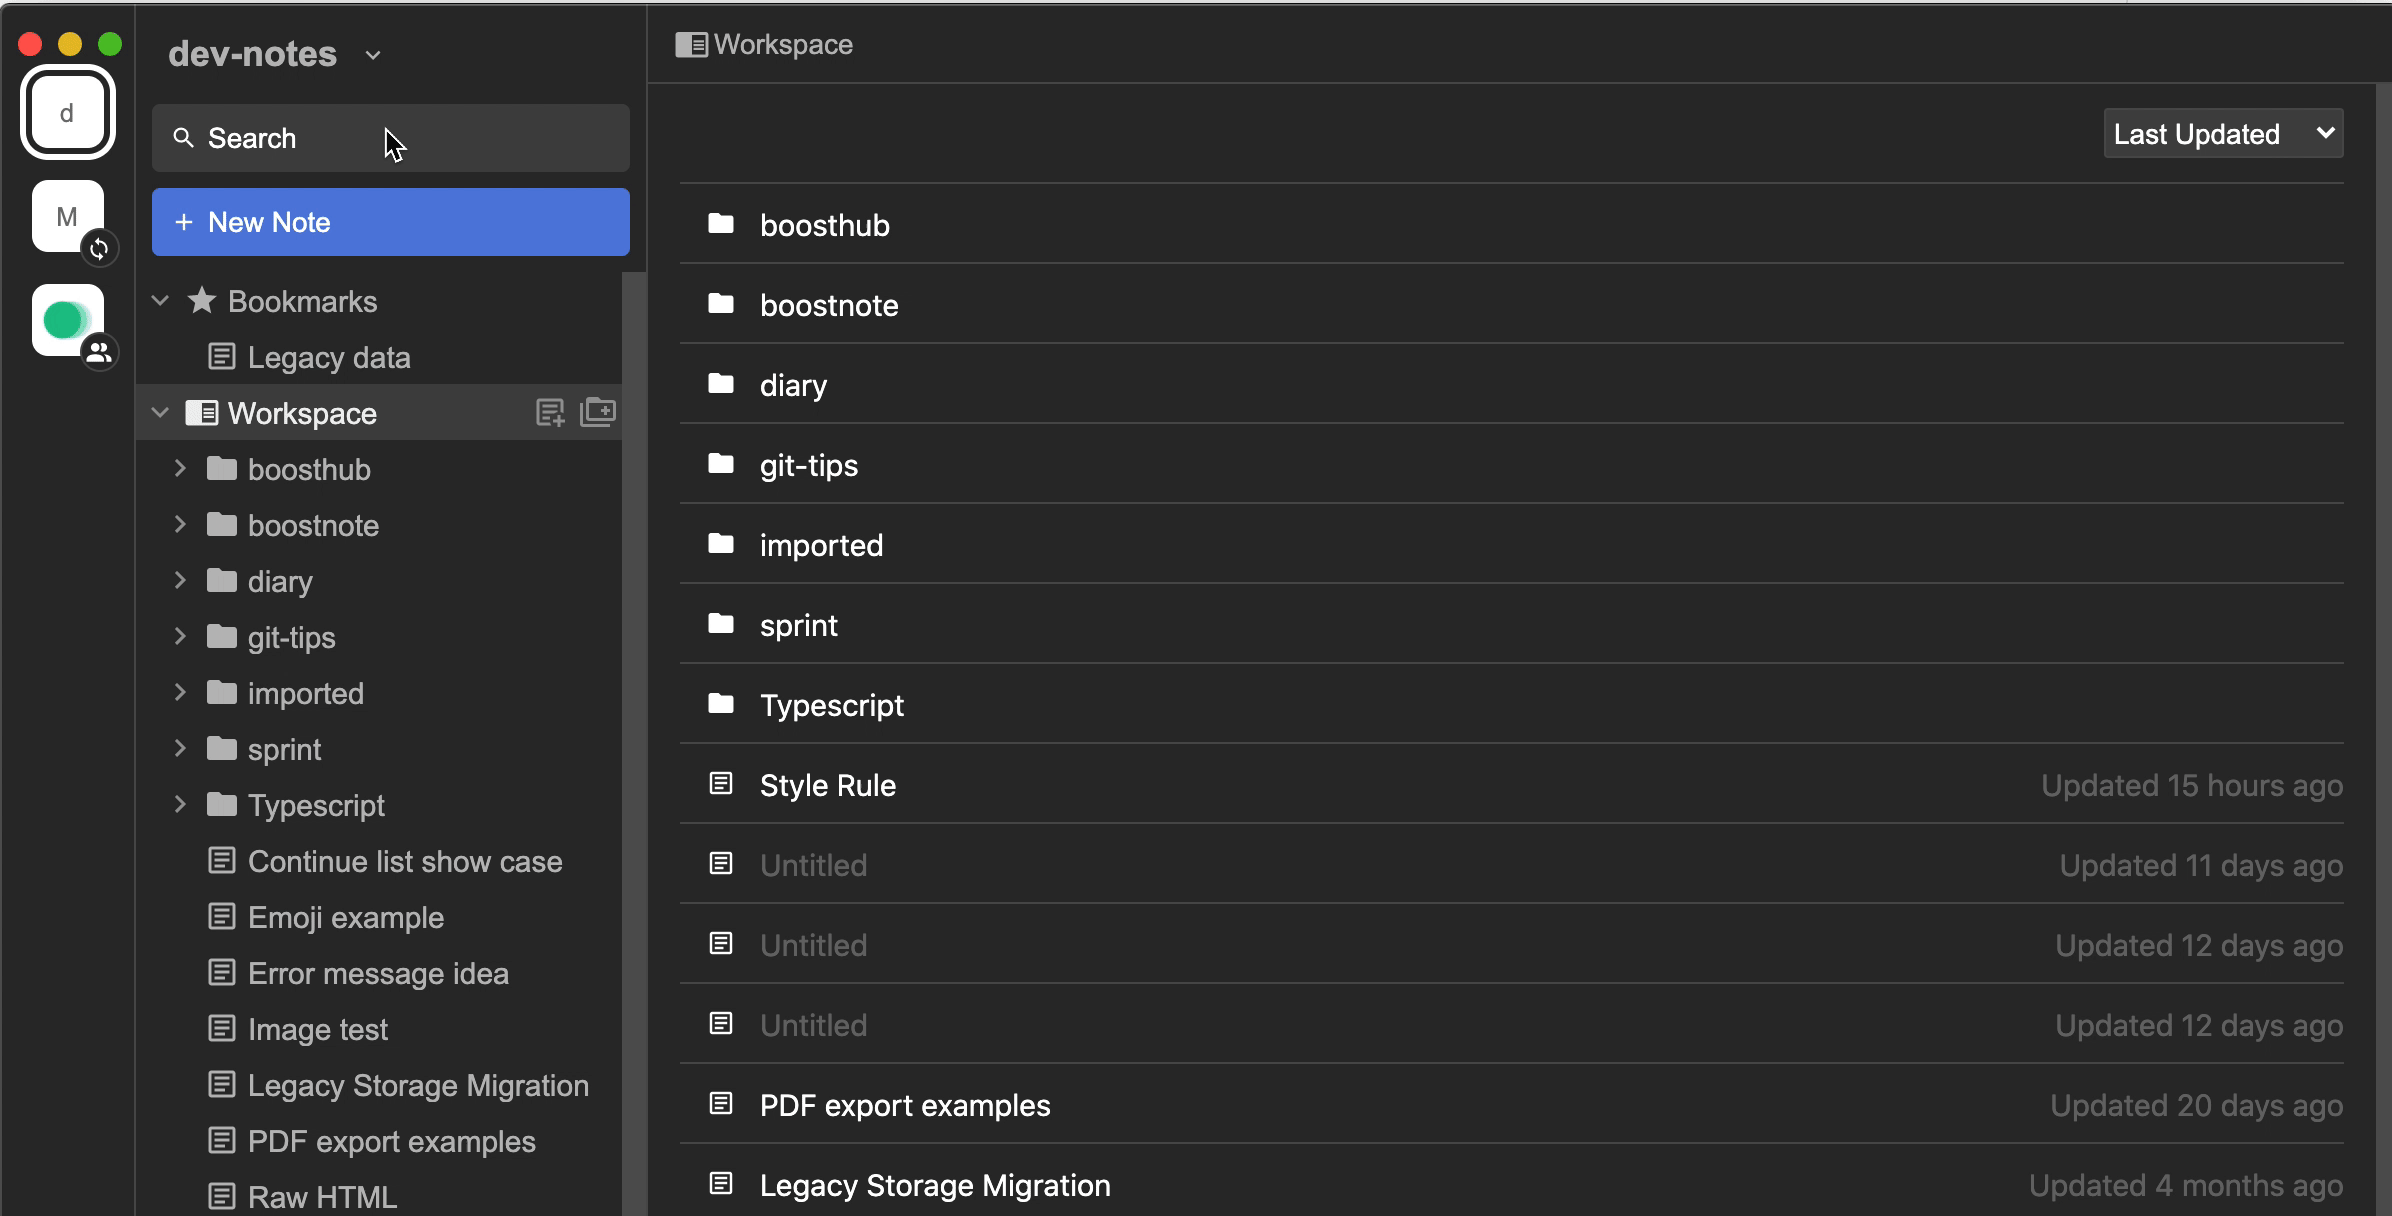2392x1216 pixels.
Task: Click Workspace icon in top breadcrumb
Action: [x=691, y=45]
